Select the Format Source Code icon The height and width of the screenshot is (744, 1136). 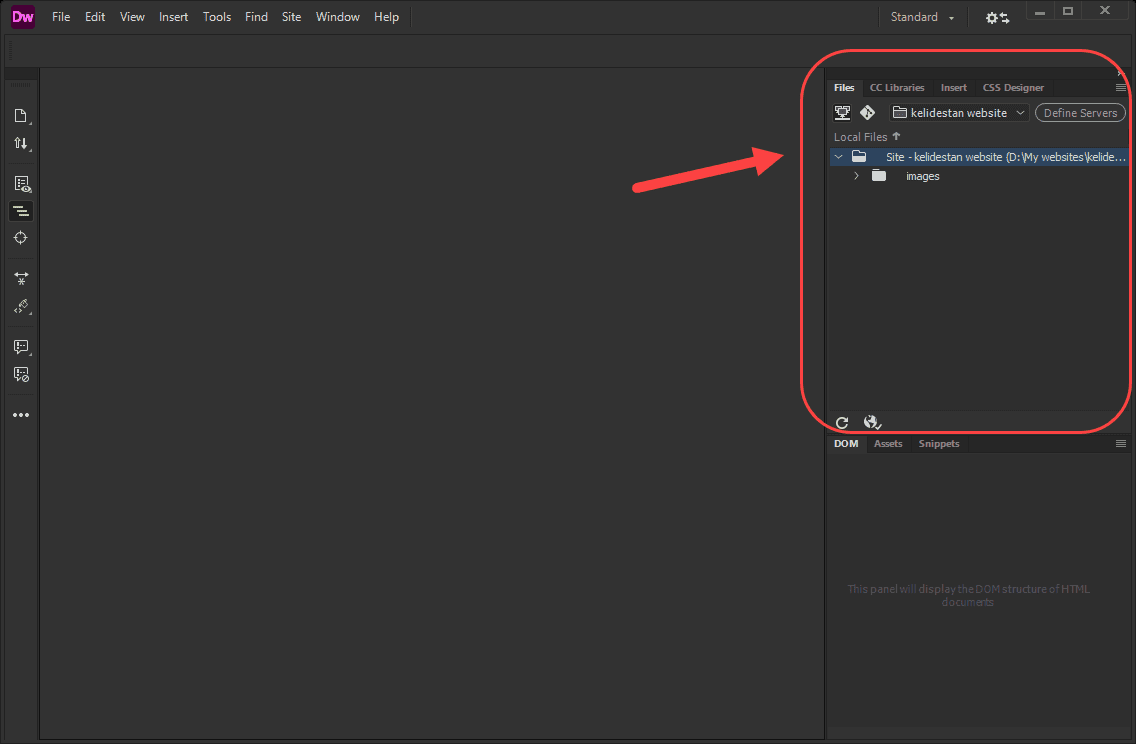point(21,212)
